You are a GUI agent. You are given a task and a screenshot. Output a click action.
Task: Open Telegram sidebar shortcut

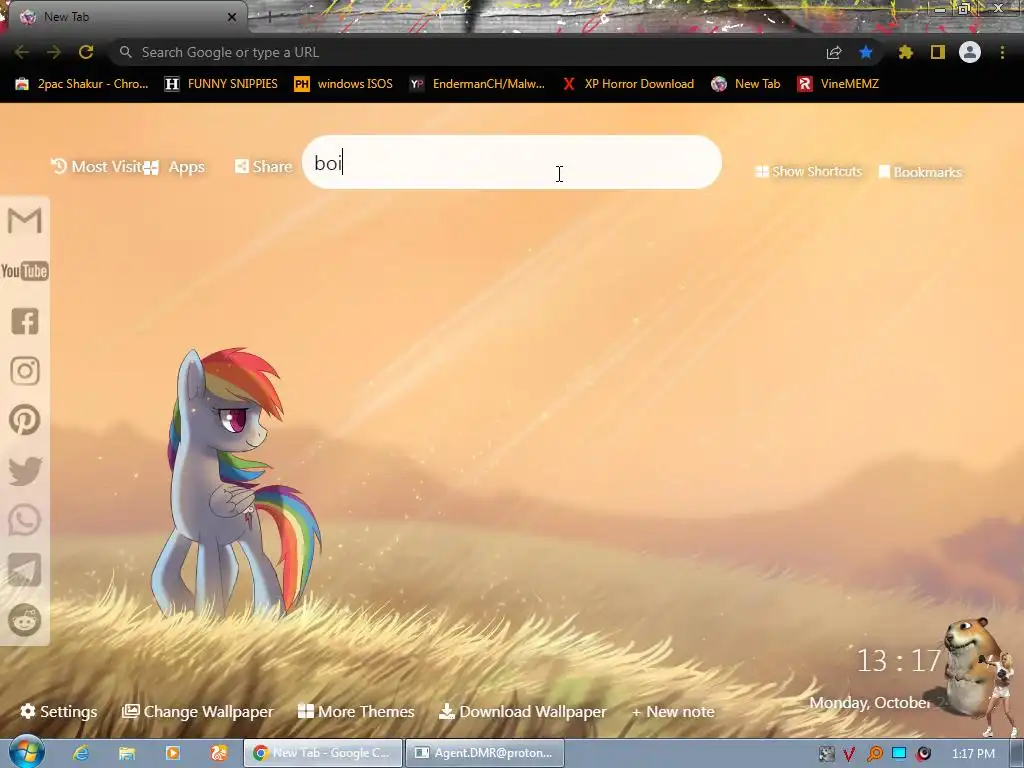click(x=25, y=570)
